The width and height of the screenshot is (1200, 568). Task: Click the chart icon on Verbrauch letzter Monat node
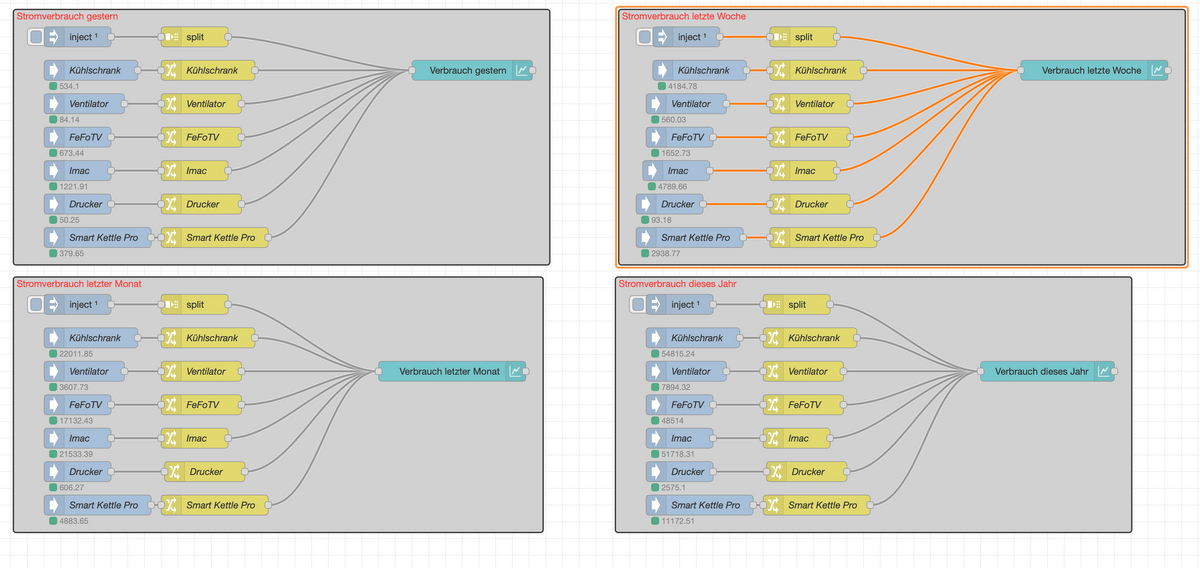tap(516, 371)
